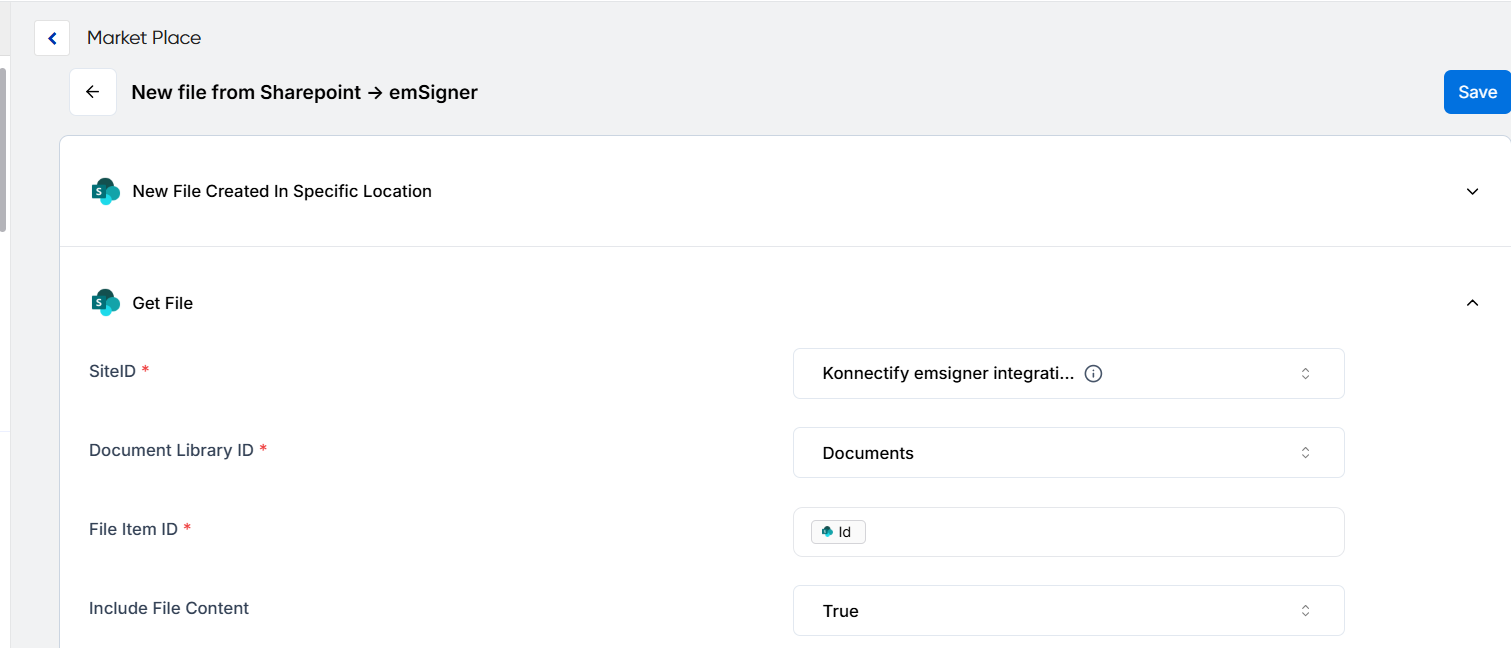Expand New File Created In Specific Location

click(1472, 191)
